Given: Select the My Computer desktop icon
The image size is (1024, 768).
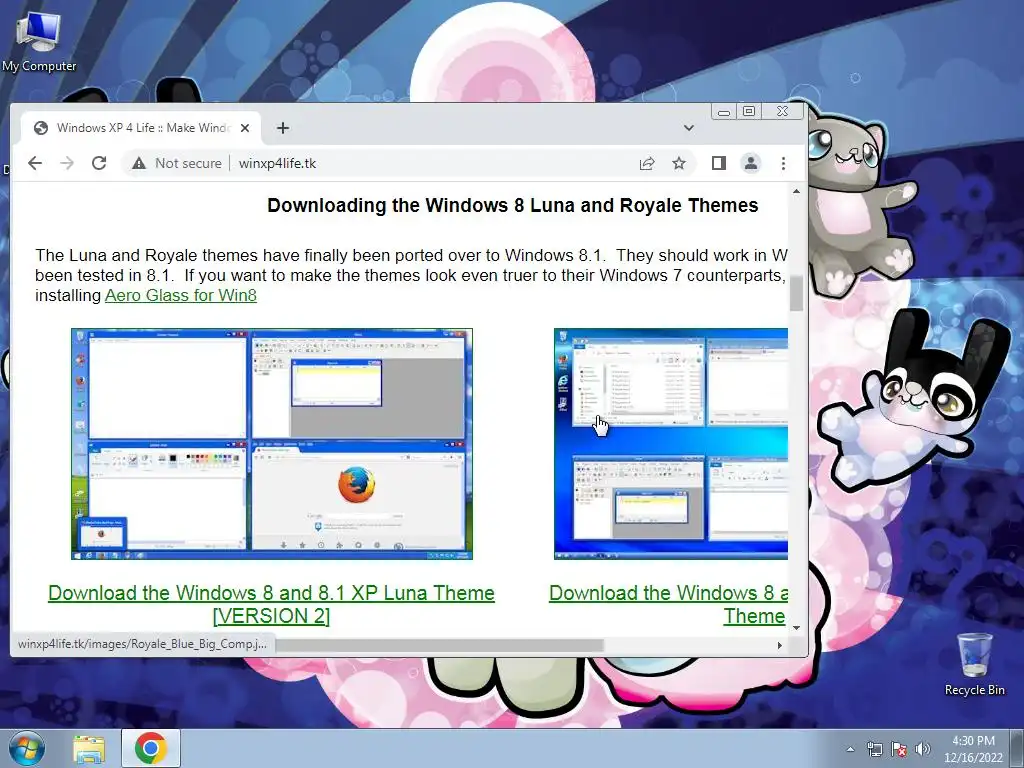Looking at the screenshot, I should 39,42.
